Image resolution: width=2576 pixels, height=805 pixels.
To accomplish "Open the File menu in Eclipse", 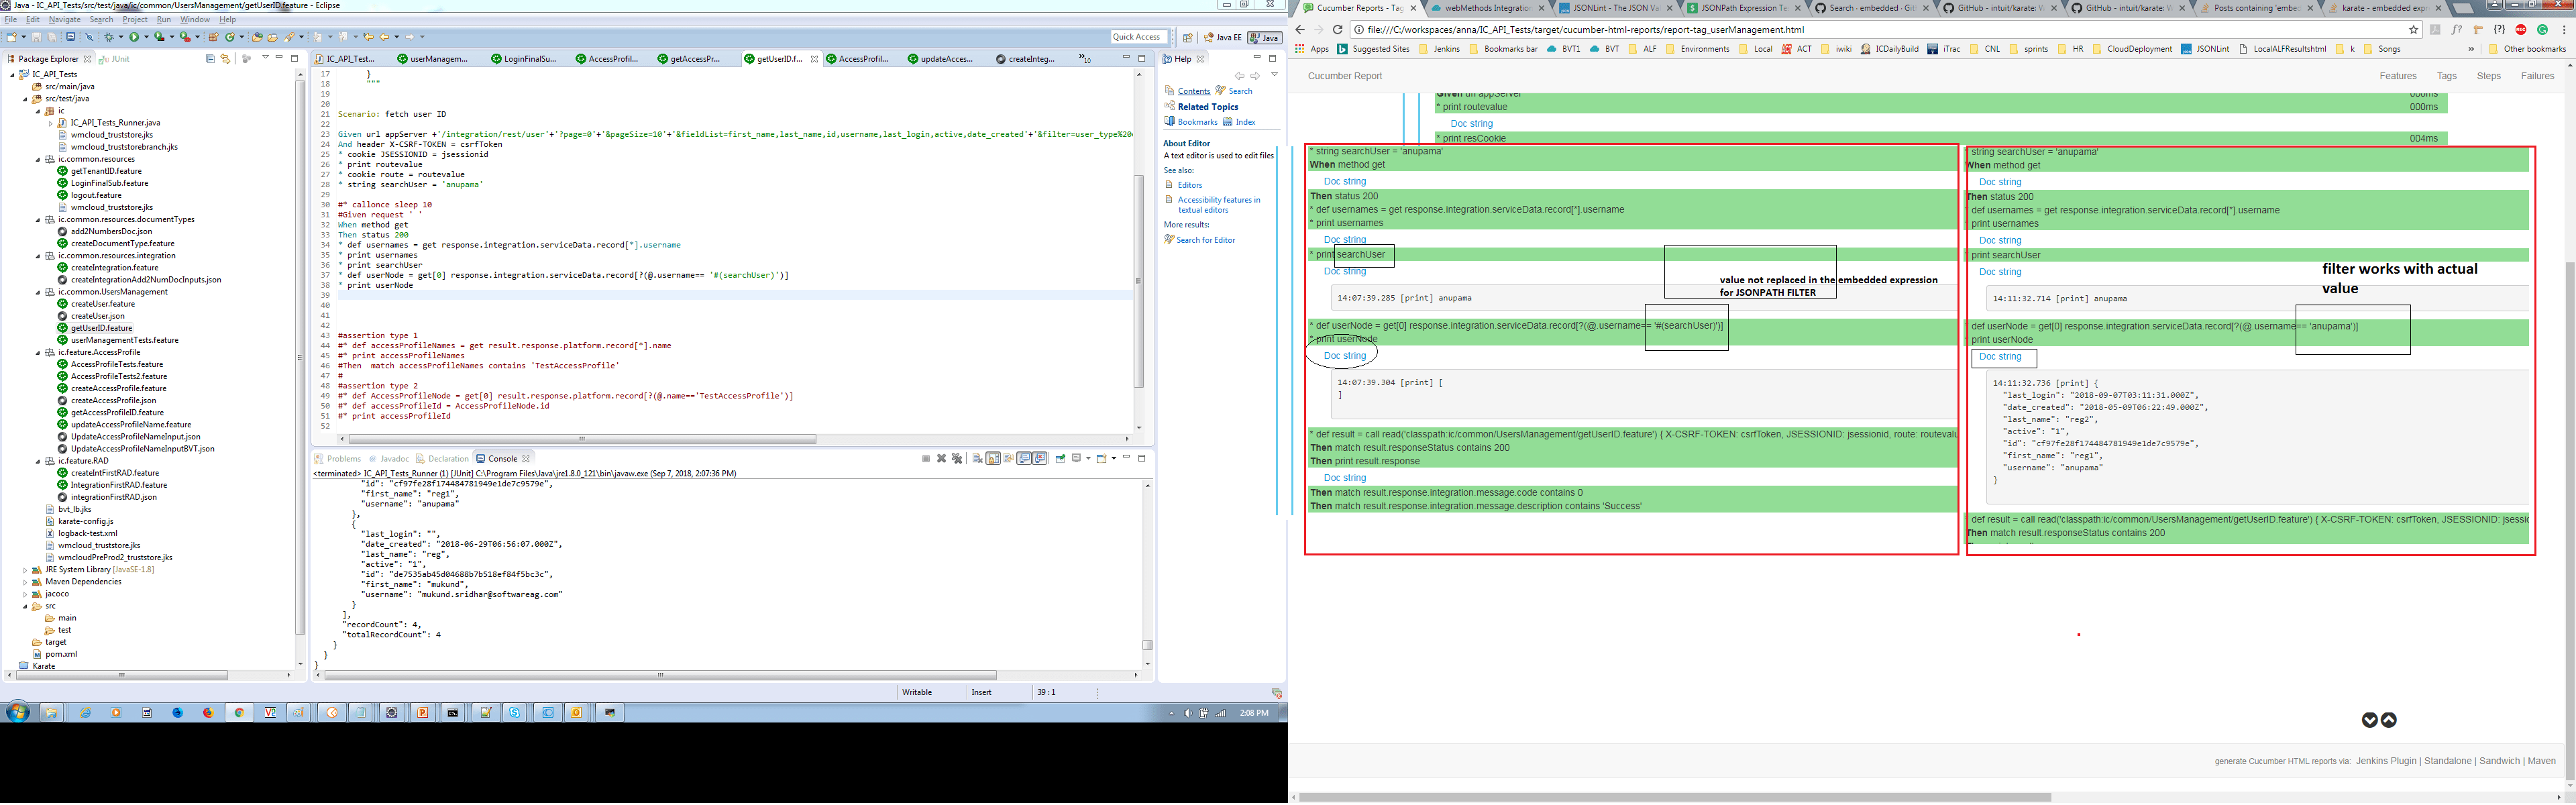I will click(x=10, y=19).
